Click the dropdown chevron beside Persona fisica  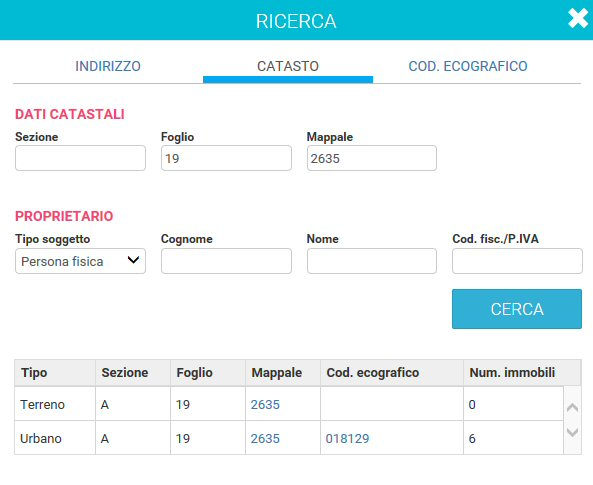[x=133, y=260]
